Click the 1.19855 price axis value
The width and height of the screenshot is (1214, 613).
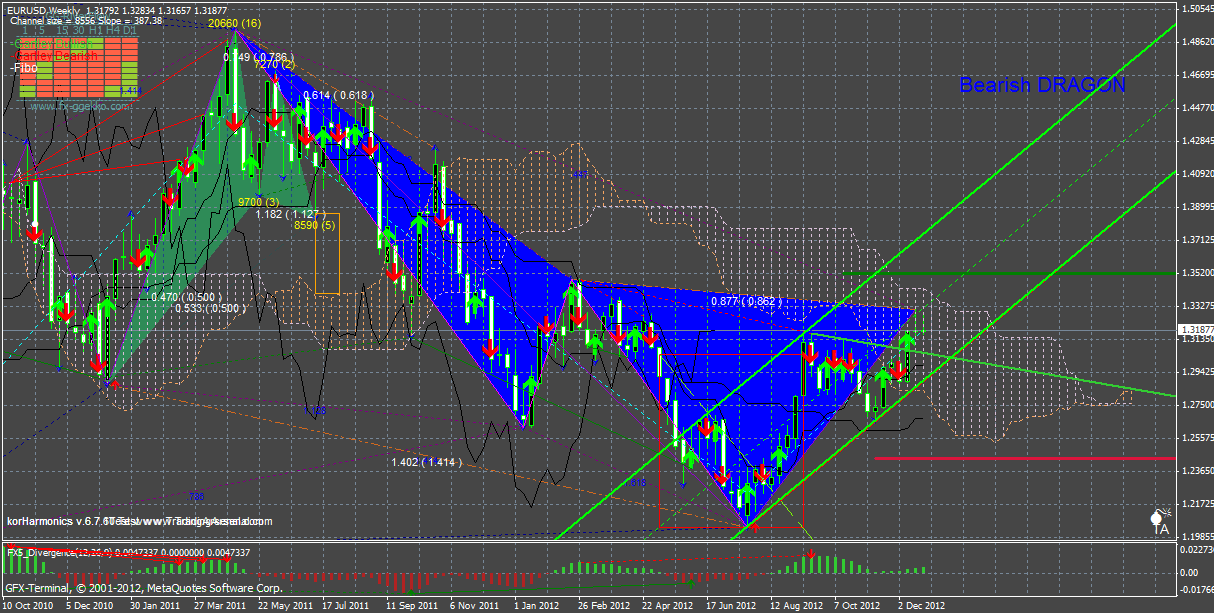pos(1196,535)
